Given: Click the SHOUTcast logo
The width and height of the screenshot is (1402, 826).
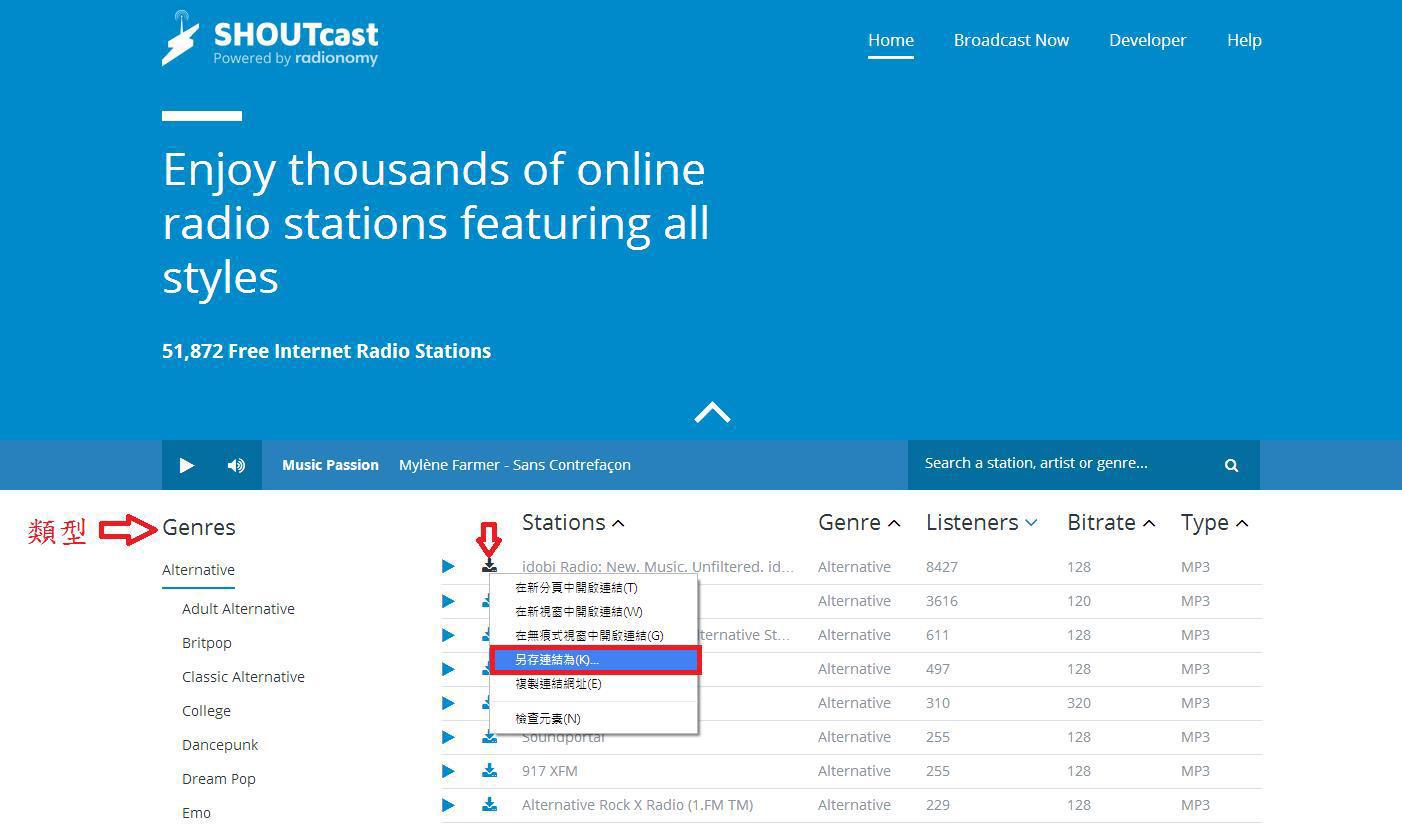Looking at the screenshot, I should click(270, 39).
